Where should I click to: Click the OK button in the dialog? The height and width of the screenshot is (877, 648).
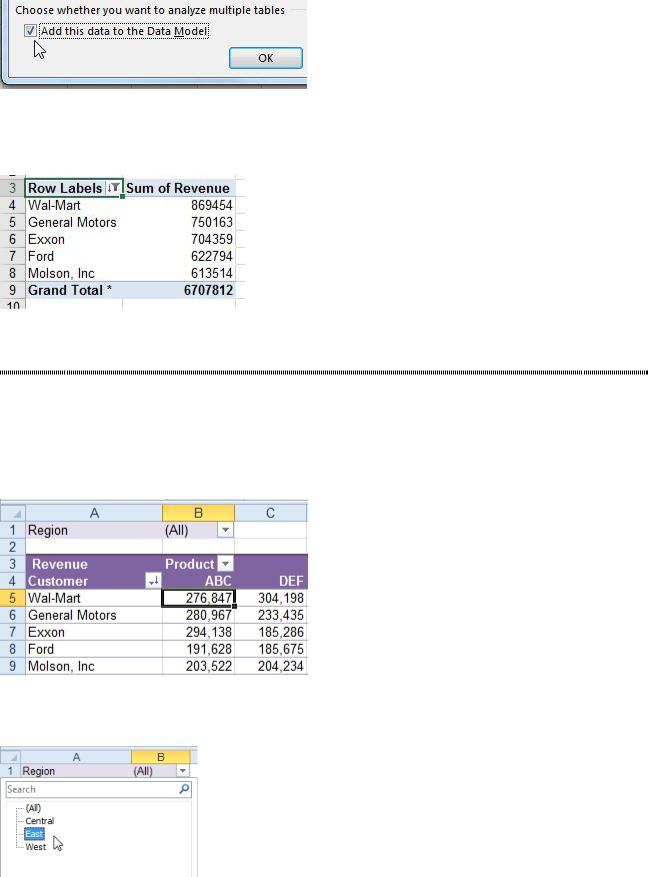266,58
